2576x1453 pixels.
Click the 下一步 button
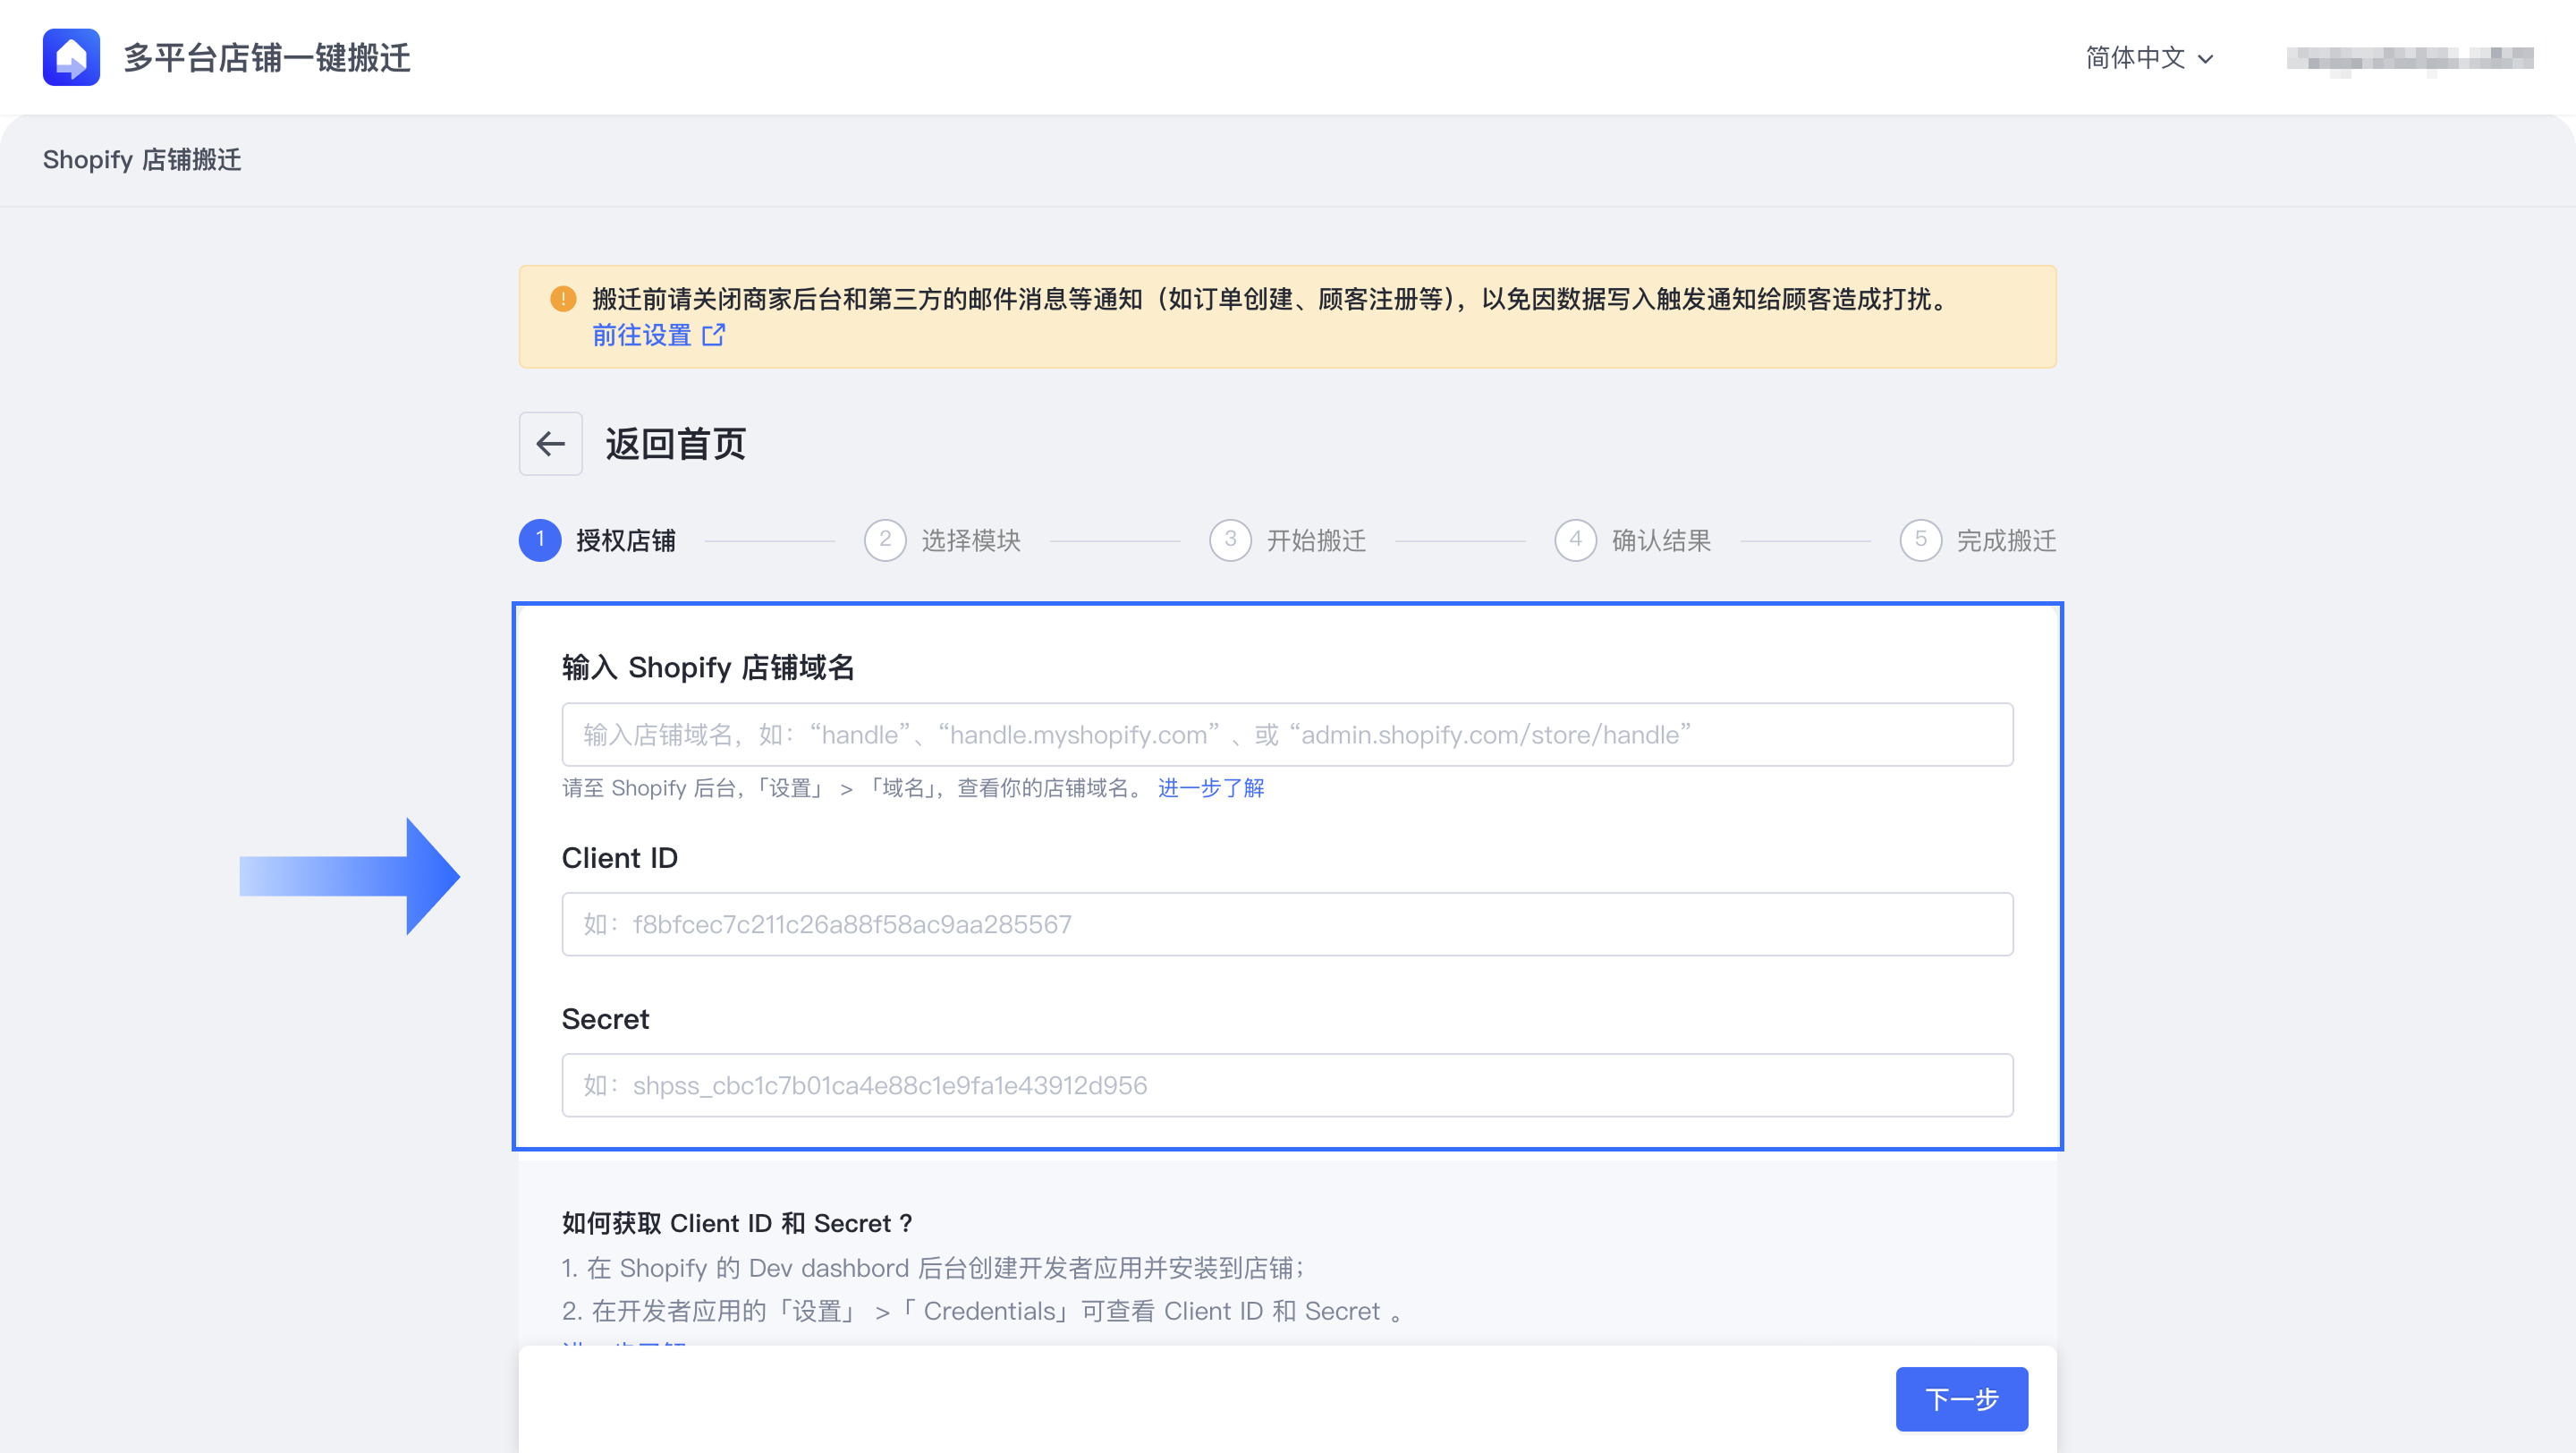point(1962,1399)
